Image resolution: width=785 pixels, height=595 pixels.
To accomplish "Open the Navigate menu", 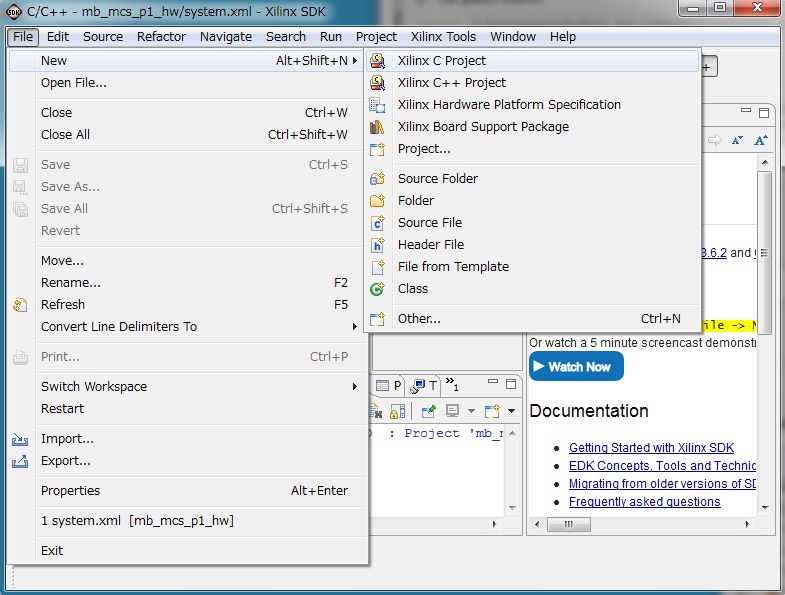I will tap(226, 37).
